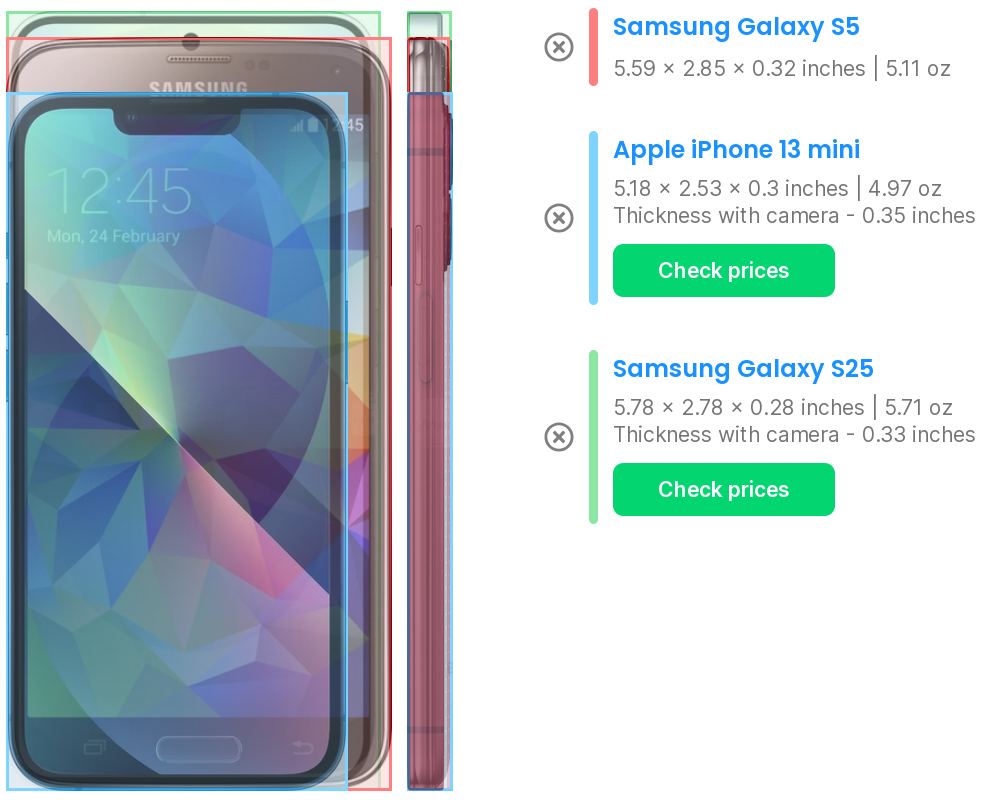The width and height of the screenshot is (990, 800).
Task: Click S25 thickness with camera 0.33 inches line
Action: tap(794, 434)
